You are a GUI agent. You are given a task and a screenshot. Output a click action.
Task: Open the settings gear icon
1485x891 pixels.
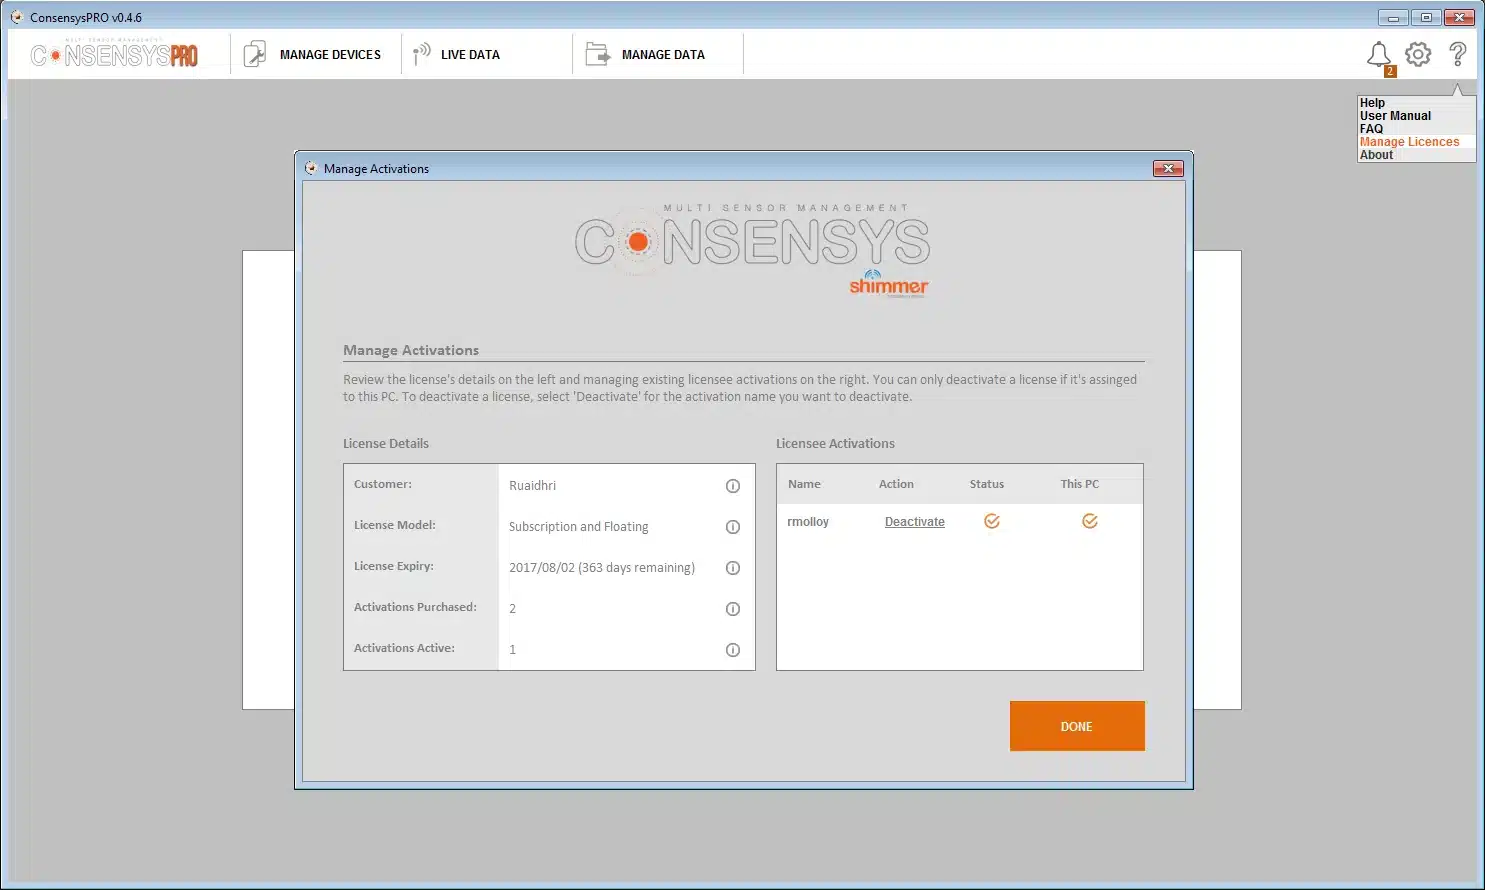pyautogui.click(x=1418, y=54)
